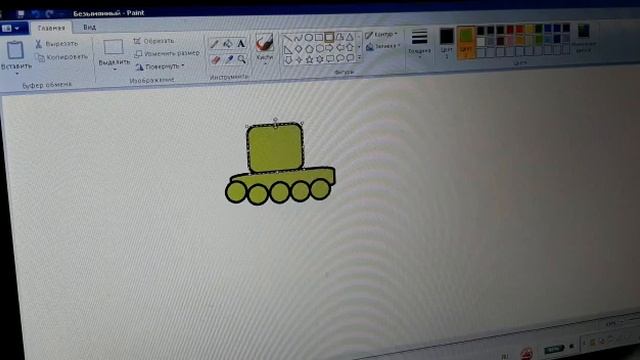Screen dimensions: 640x360
Task: Pick the Oval shape
Action: pyautogui.click(x=309, y=38)
